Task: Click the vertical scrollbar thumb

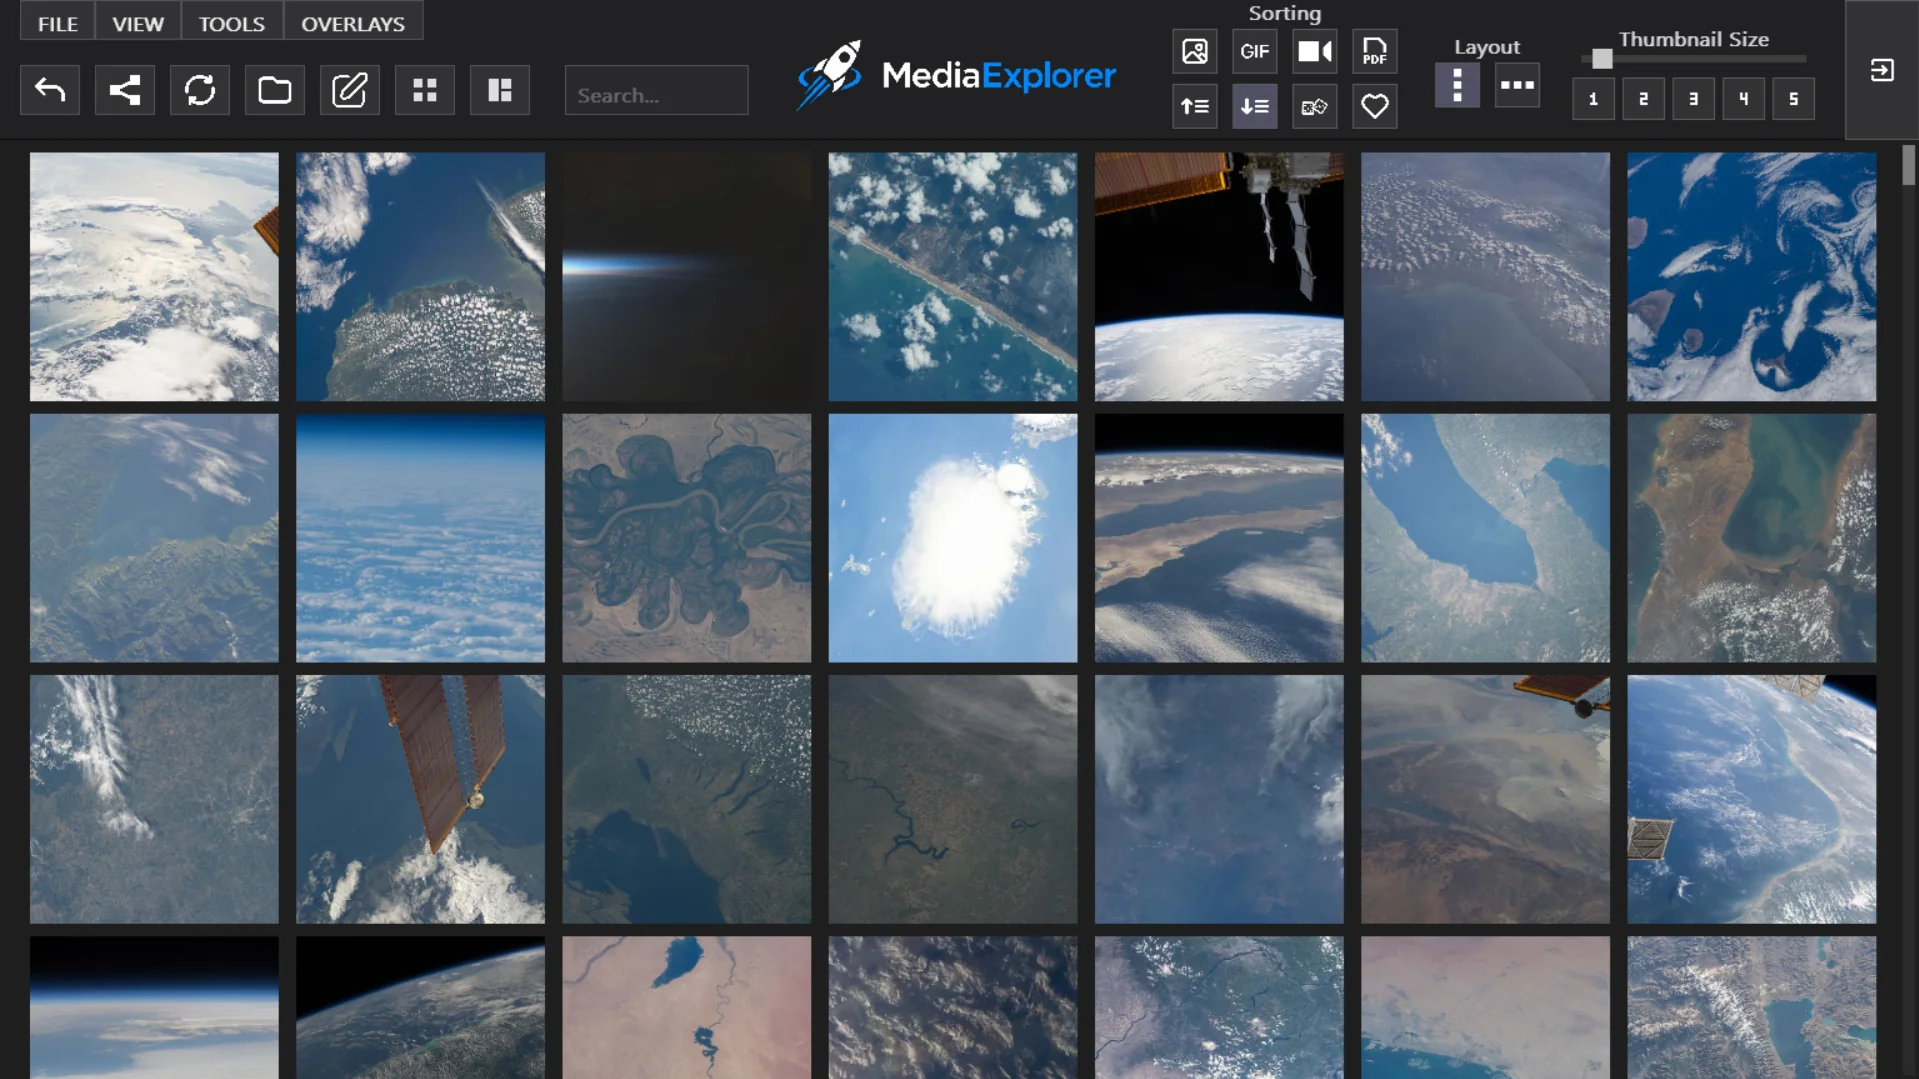Action: [x=1908, y=165]
